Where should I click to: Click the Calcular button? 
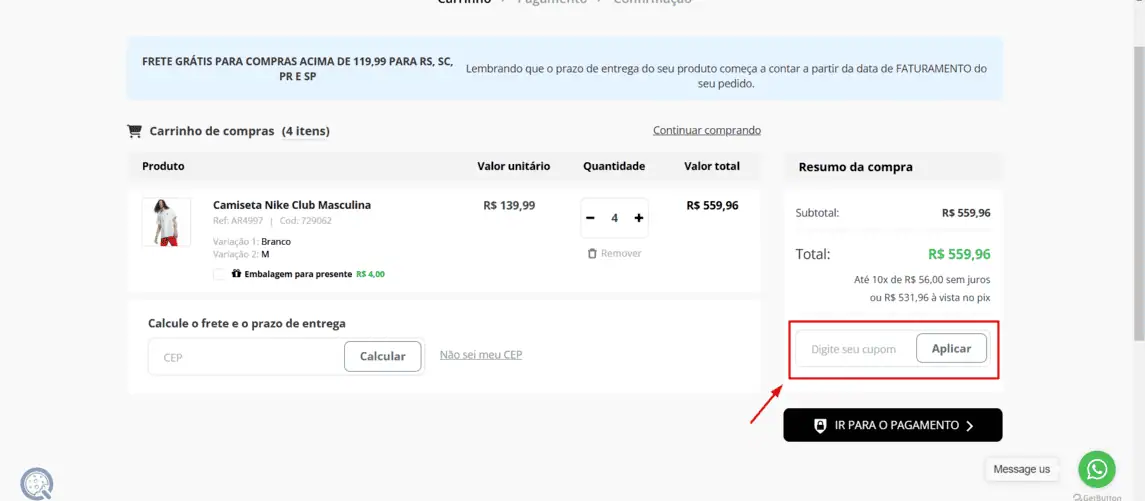[x=383, y=356]
